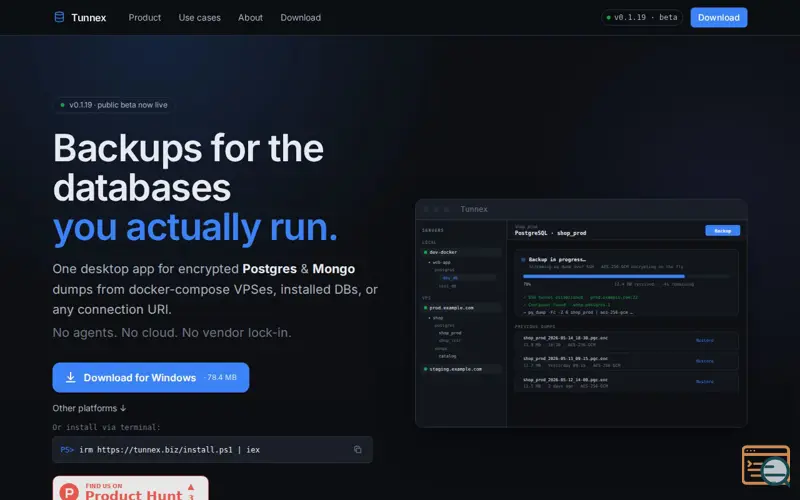Expand the Other platforms link

(89, 408)
